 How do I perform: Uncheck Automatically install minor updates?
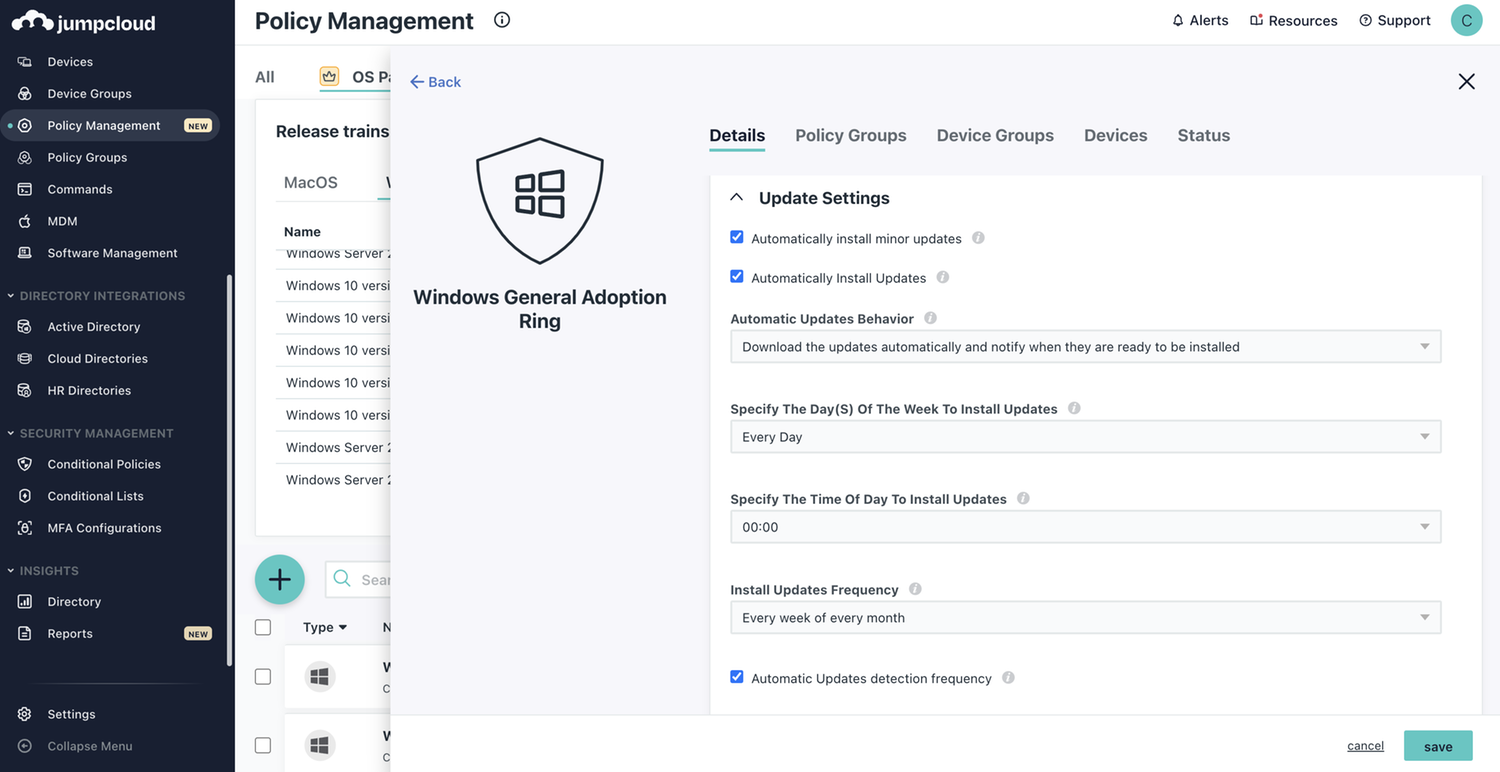[x=737, y=238]
